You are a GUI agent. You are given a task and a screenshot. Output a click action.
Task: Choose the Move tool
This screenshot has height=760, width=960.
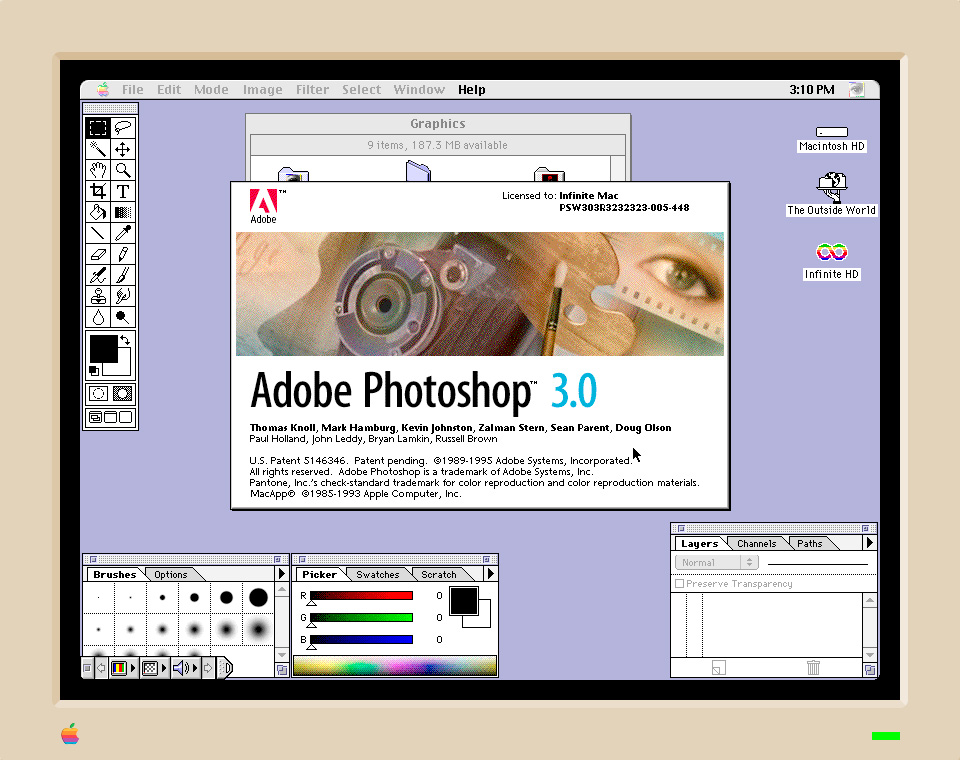(122, 149)
